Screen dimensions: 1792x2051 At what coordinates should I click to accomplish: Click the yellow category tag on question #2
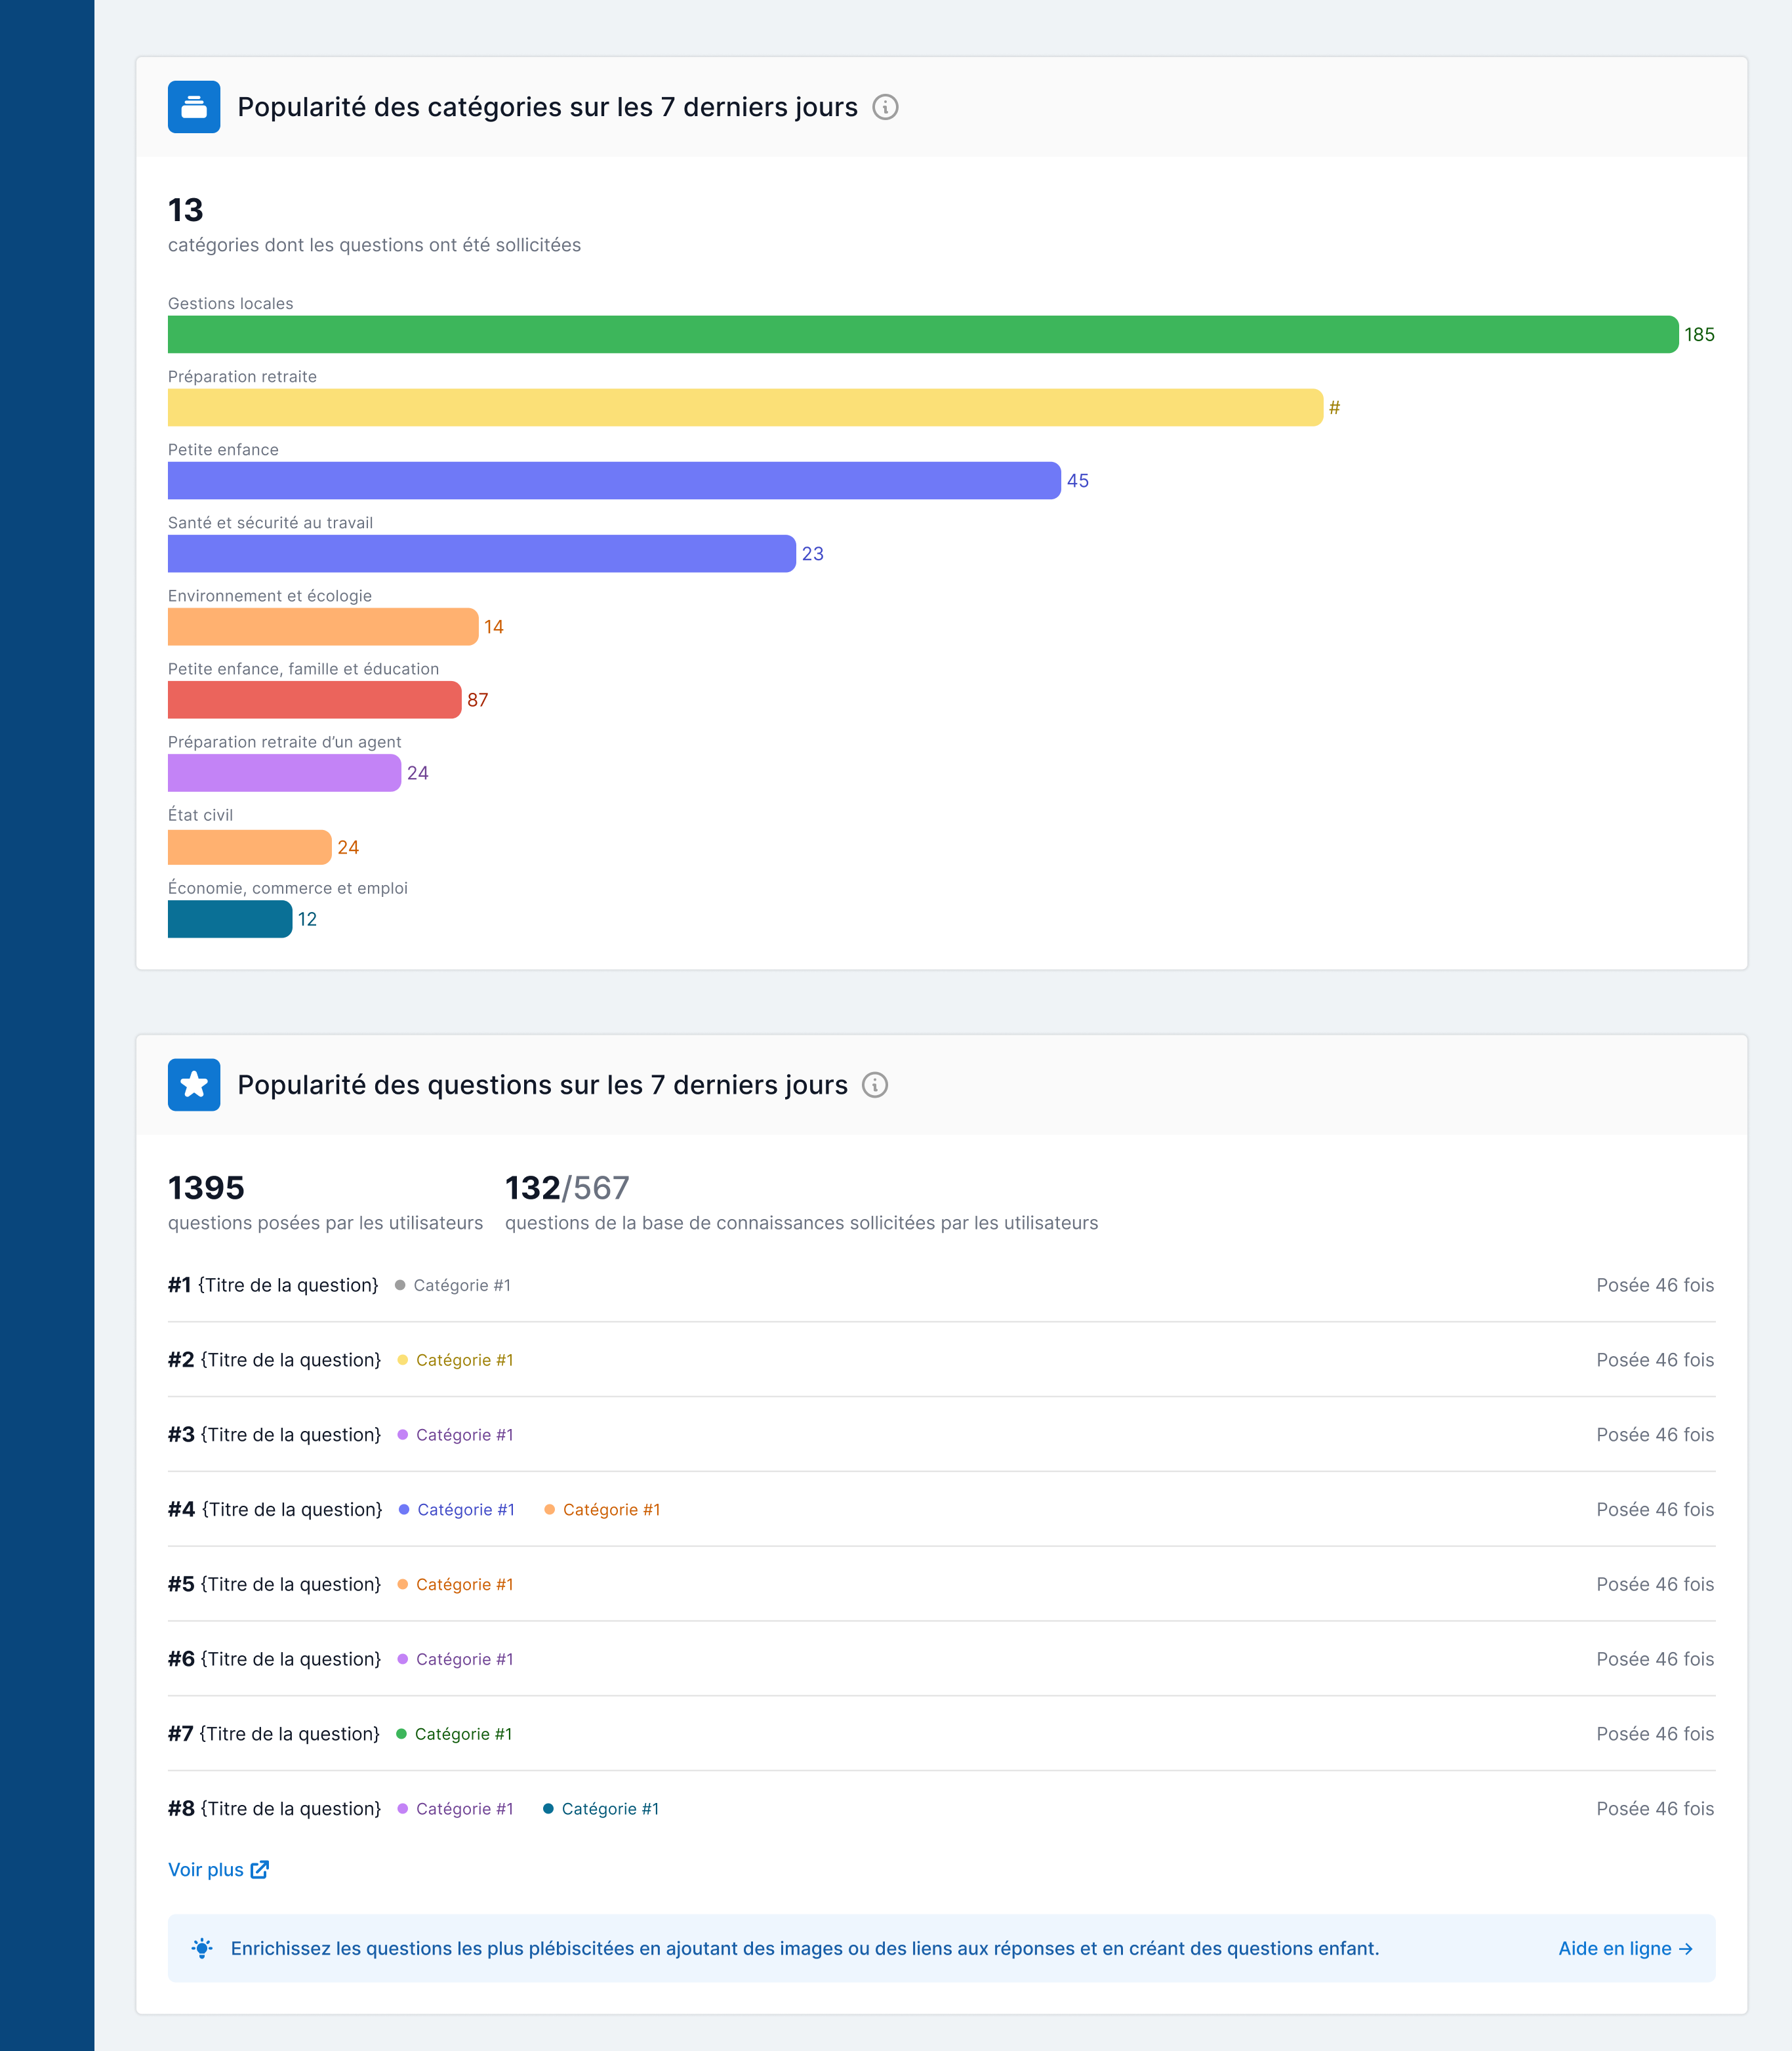464,1360
